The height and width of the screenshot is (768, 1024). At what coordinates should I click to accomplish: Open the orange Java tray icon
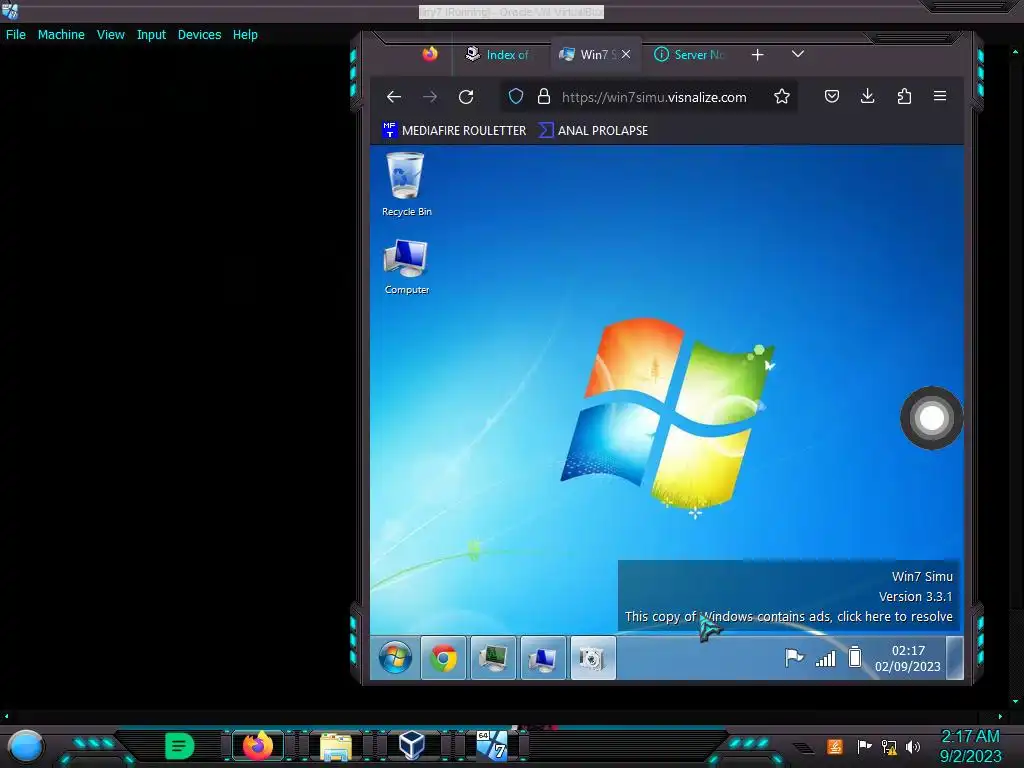(x=835, y=746)
